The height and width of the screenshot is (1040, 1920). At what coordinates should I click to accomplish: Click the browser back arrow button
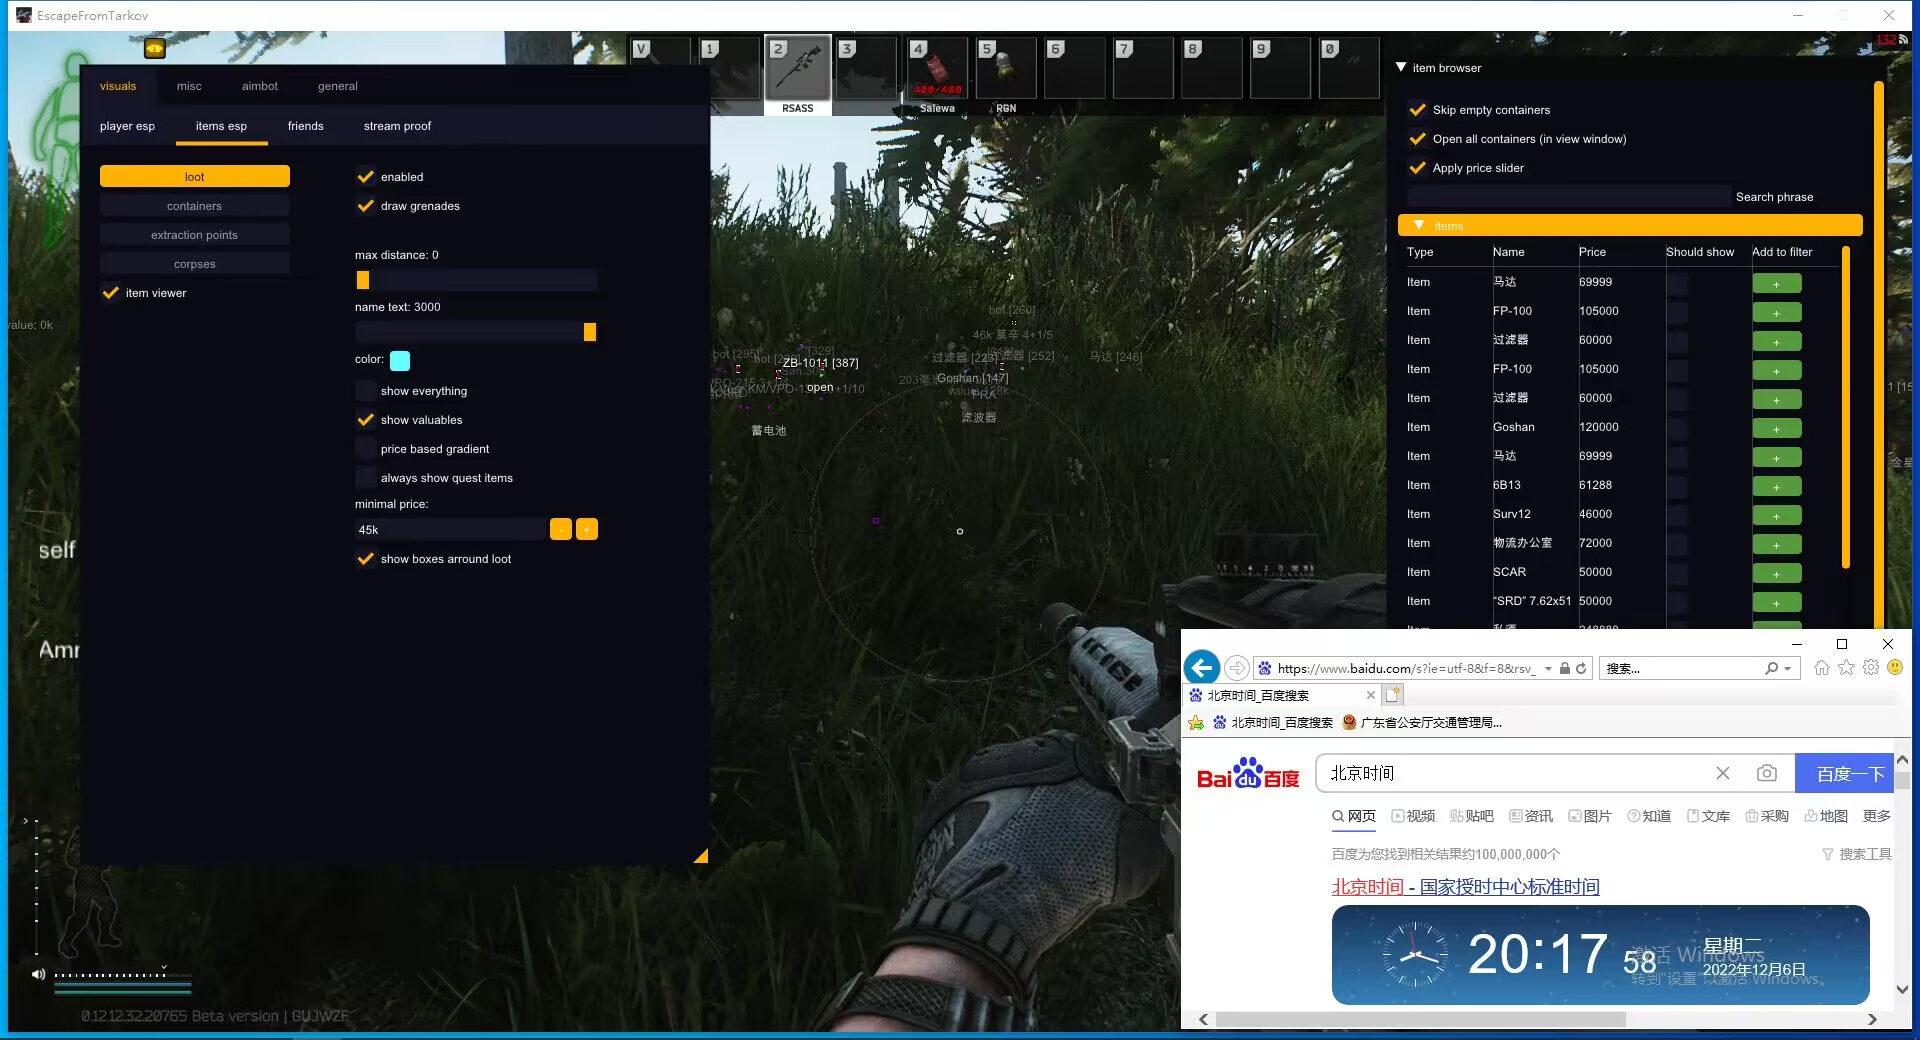[1201, 668]
